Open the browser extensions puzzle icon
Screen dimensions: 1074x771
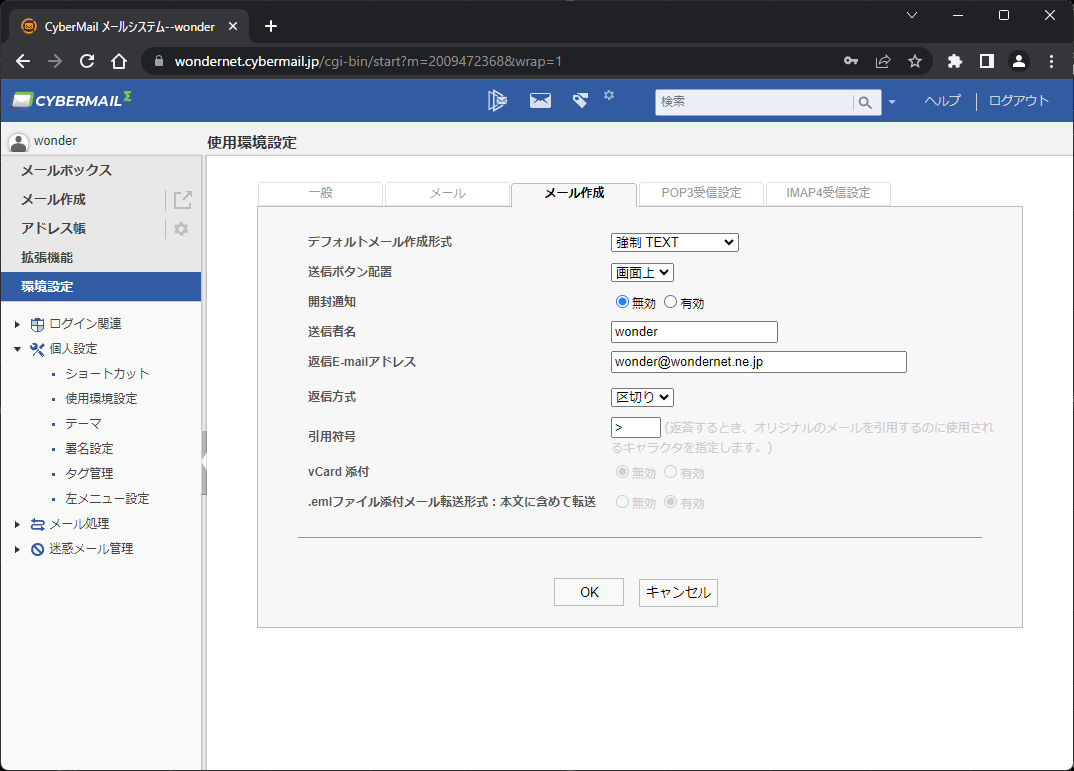pyautogui.click(x=955, y=61)
